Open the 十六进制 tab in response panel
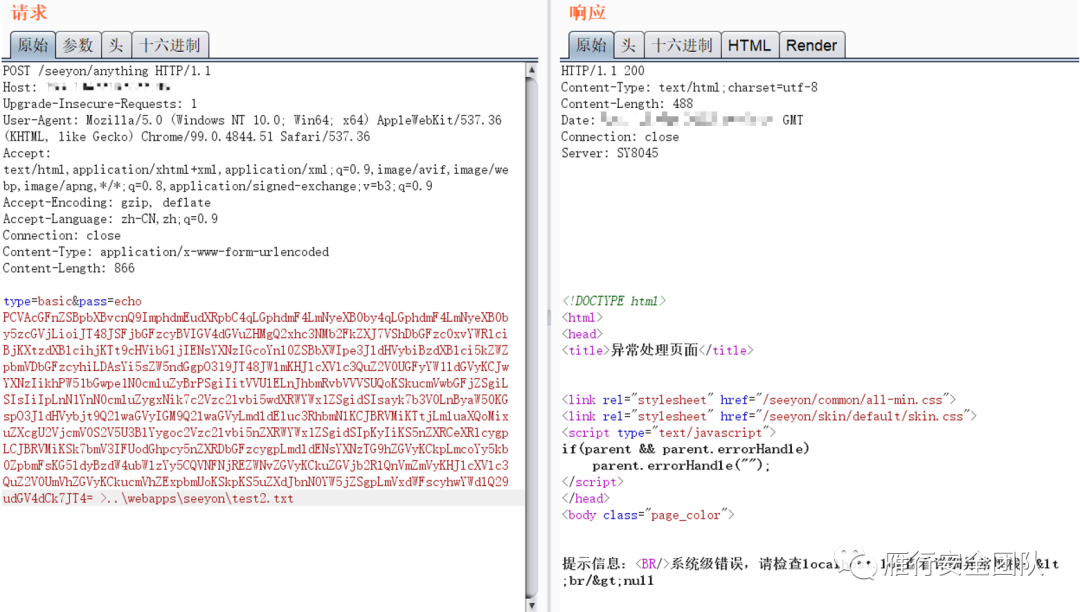 682,45
